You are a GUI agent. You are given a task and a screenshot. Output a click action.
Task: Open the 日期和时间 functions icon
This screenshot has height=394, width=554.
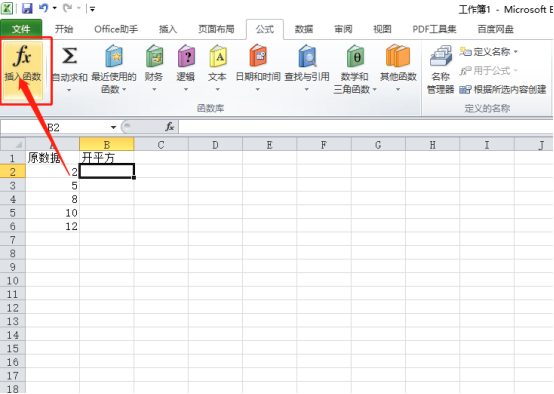[258, 56]
